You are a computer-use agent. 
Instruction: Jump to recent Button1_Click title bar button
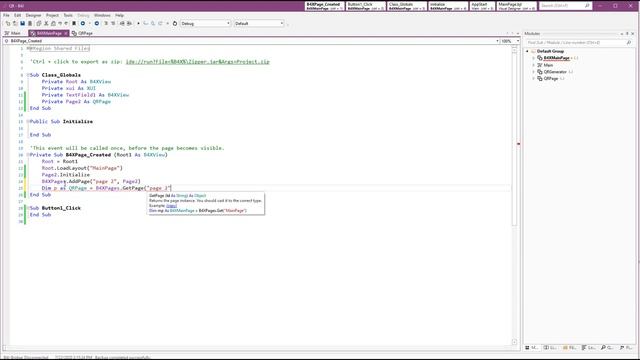pos(366,6)
